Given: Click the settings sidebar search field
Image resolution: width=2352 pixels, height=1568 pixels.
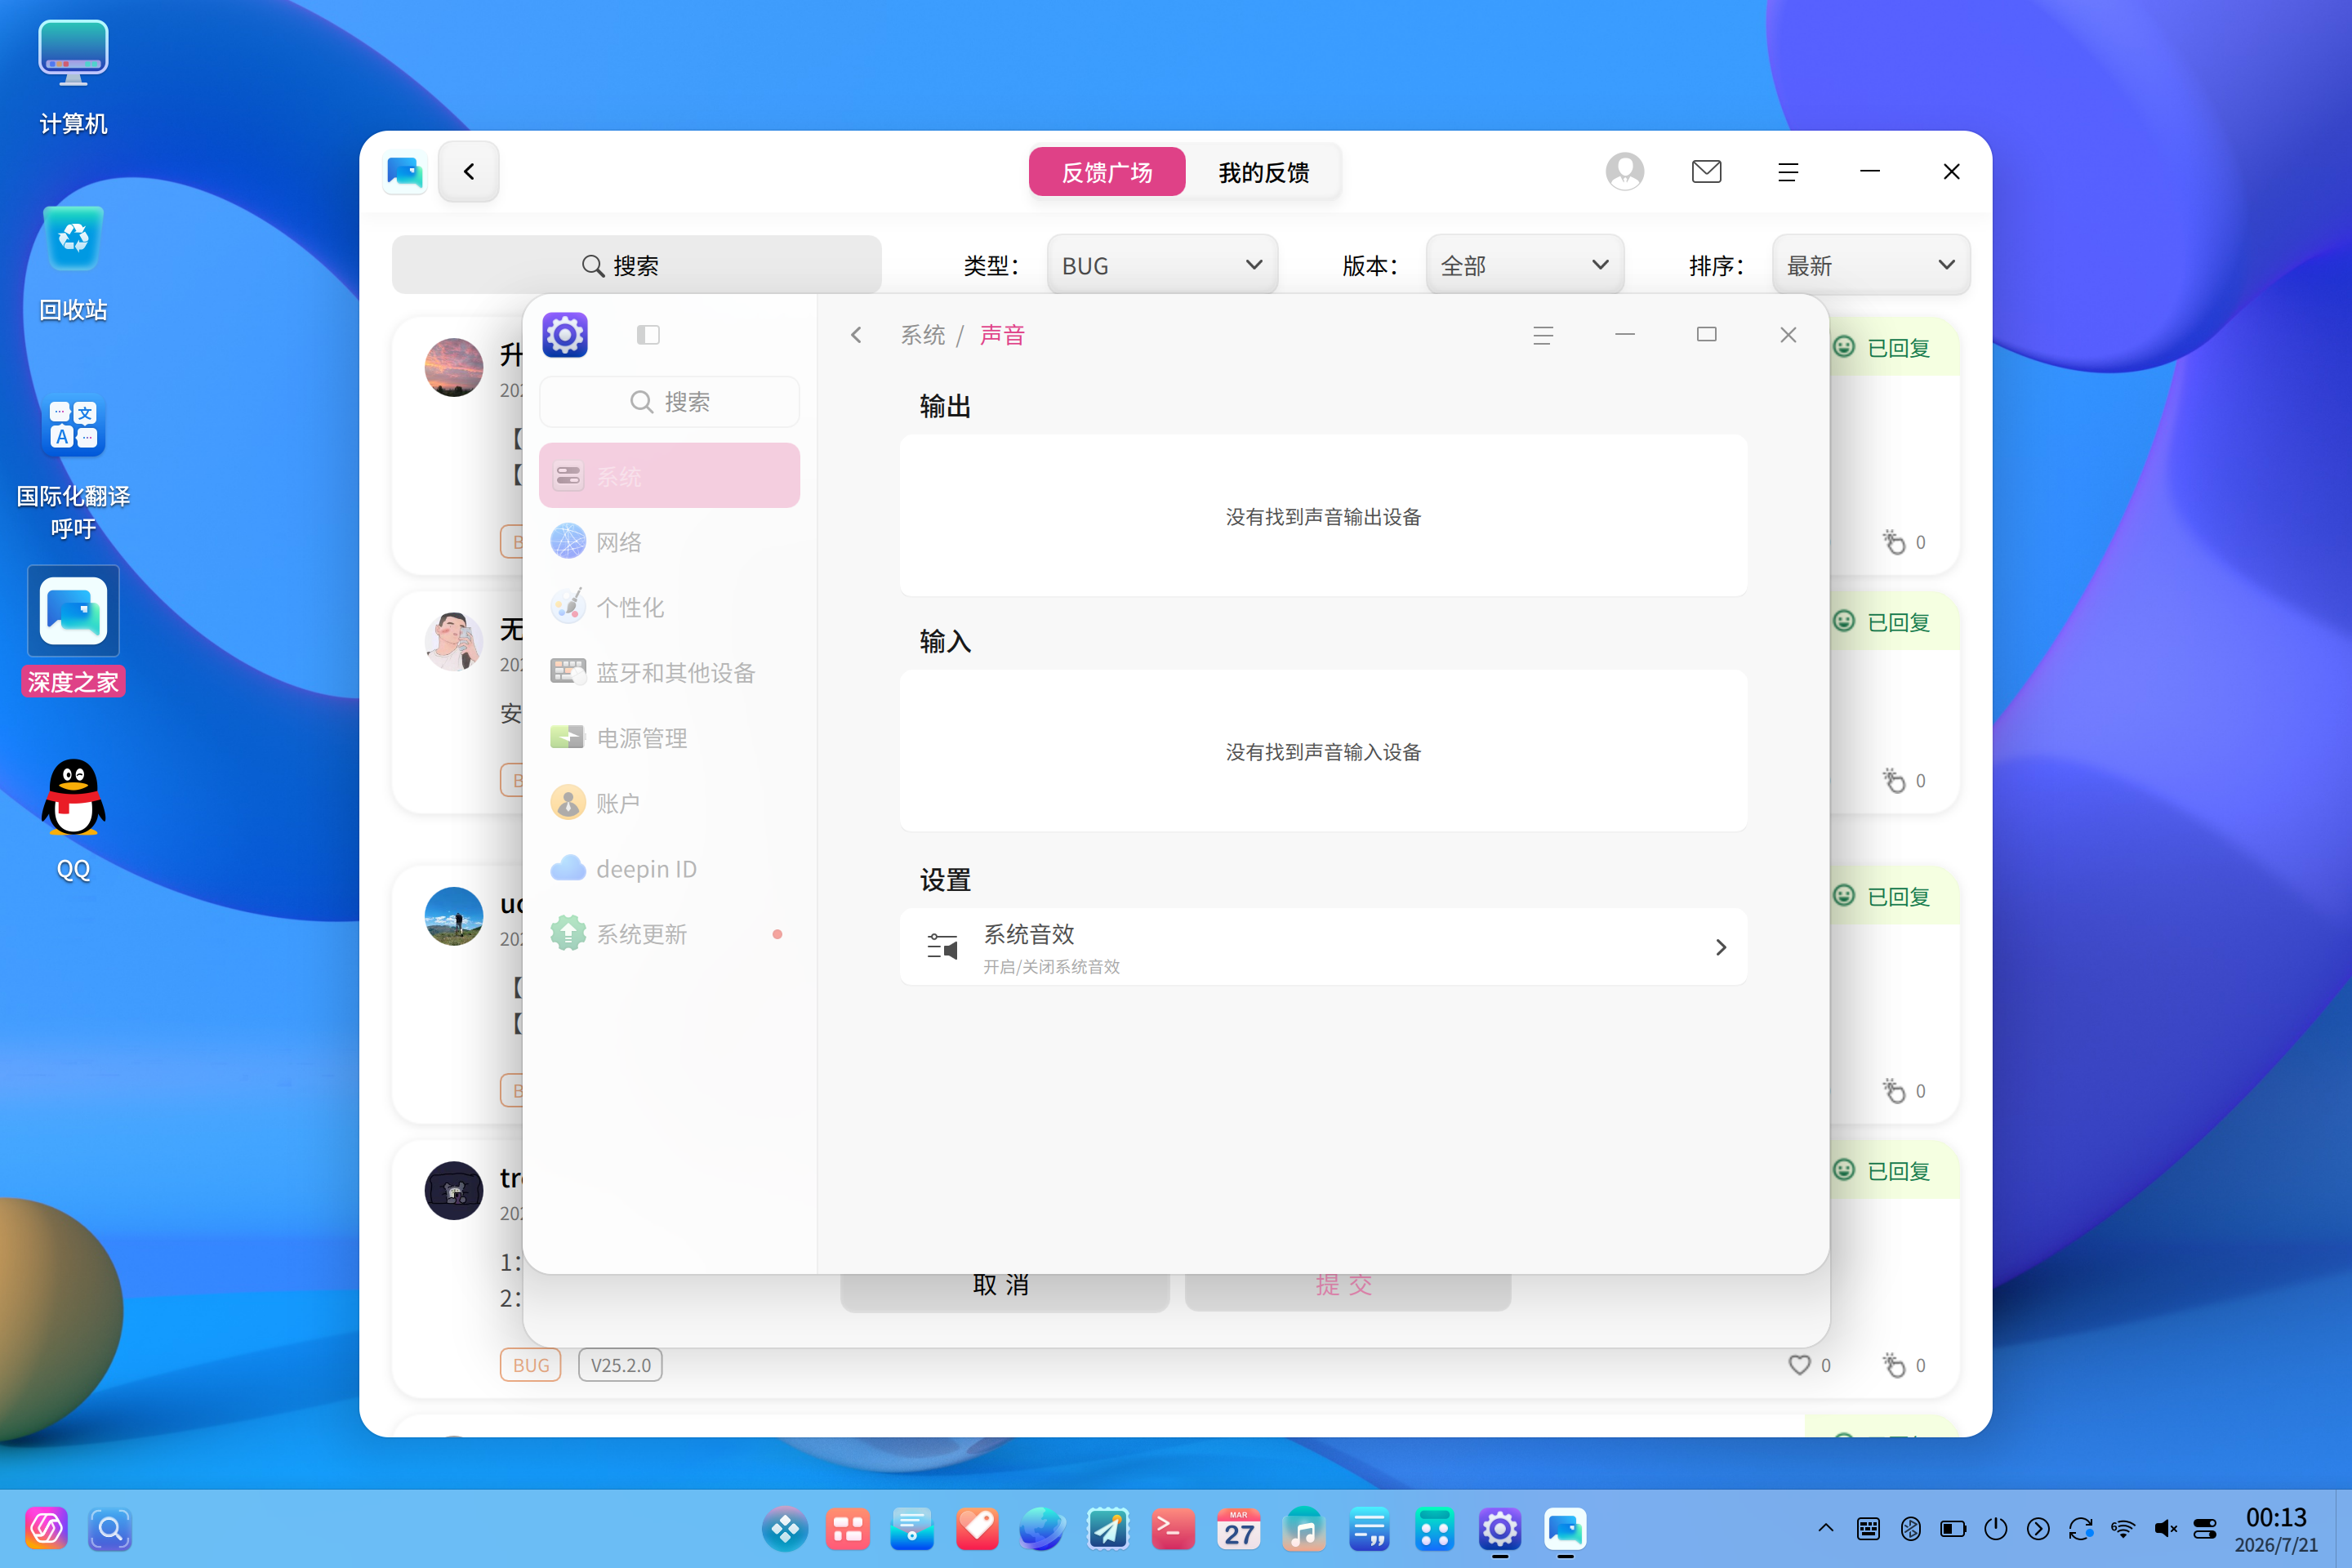Looking at the screenshot, I should [669, 401].
